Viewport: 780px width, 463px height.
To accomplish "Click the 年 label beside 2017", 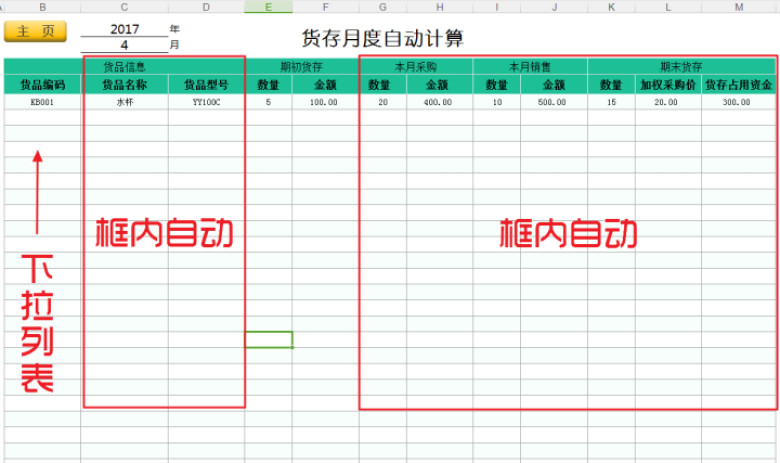I will [x=174, y=29].
